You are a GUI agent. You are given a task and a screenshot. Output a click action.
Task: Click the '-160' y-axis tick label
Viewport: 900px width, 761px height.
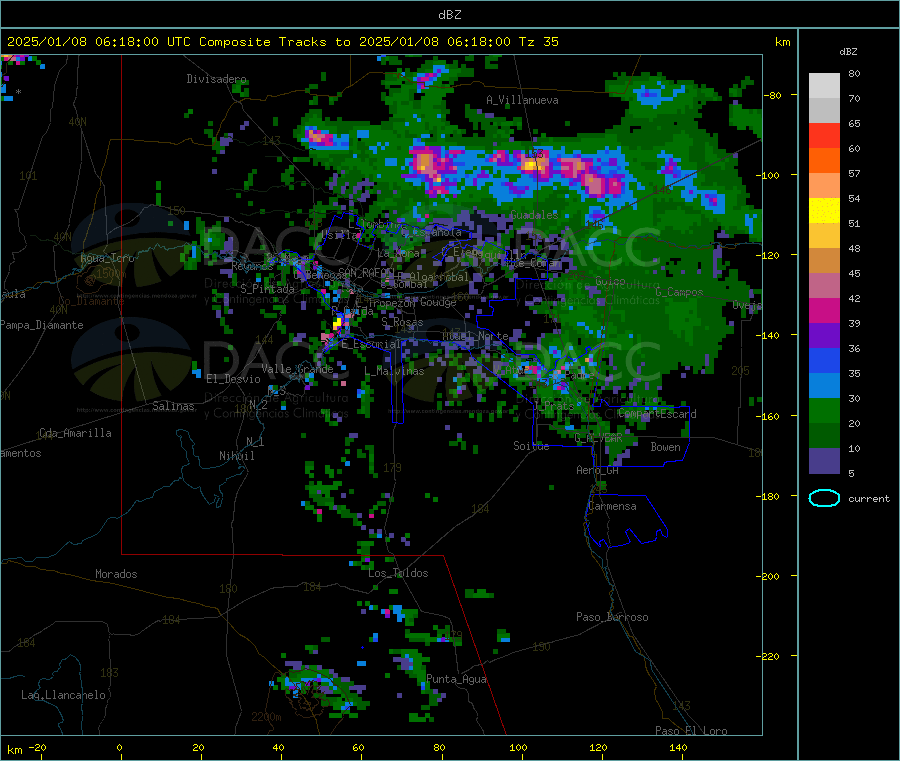click(x=770, y=416)
